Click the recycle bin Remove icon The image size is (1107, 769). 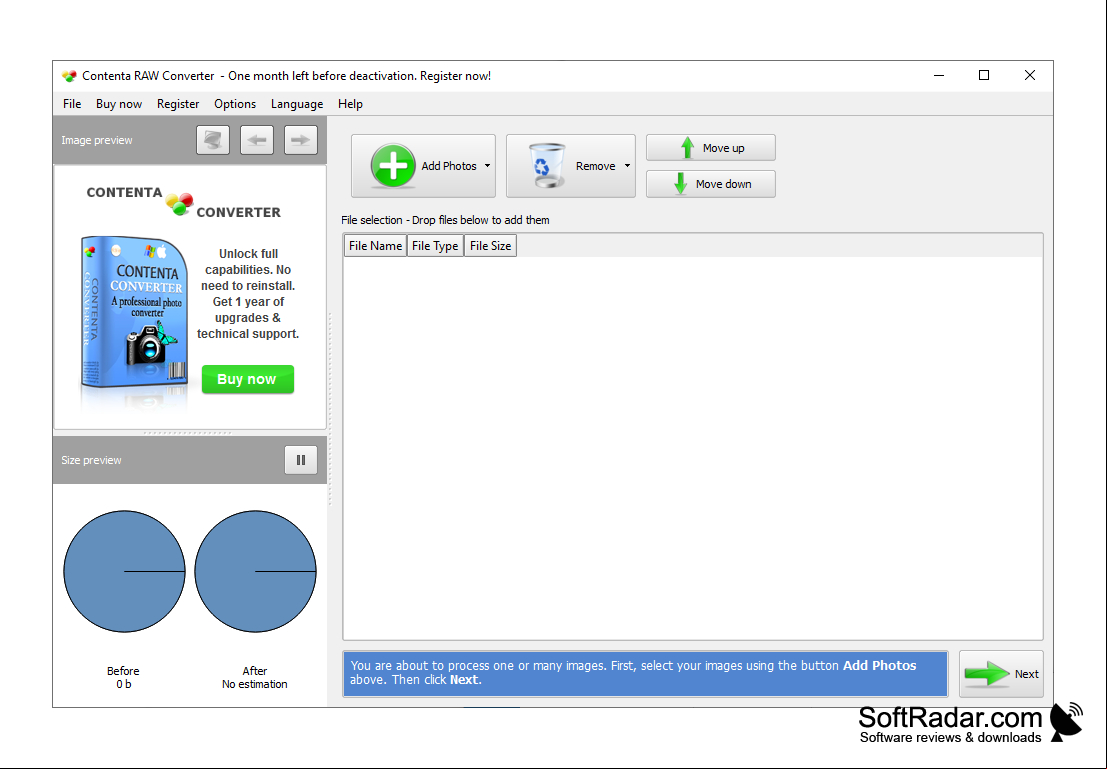click(546, 166)
